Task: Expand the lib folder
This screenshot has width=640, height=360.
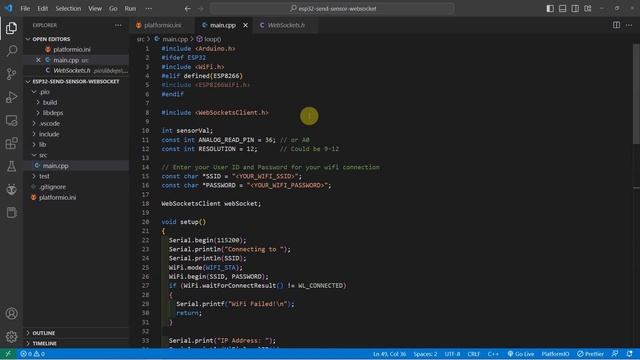Action: pyautogui.click(x=42, y=144)
